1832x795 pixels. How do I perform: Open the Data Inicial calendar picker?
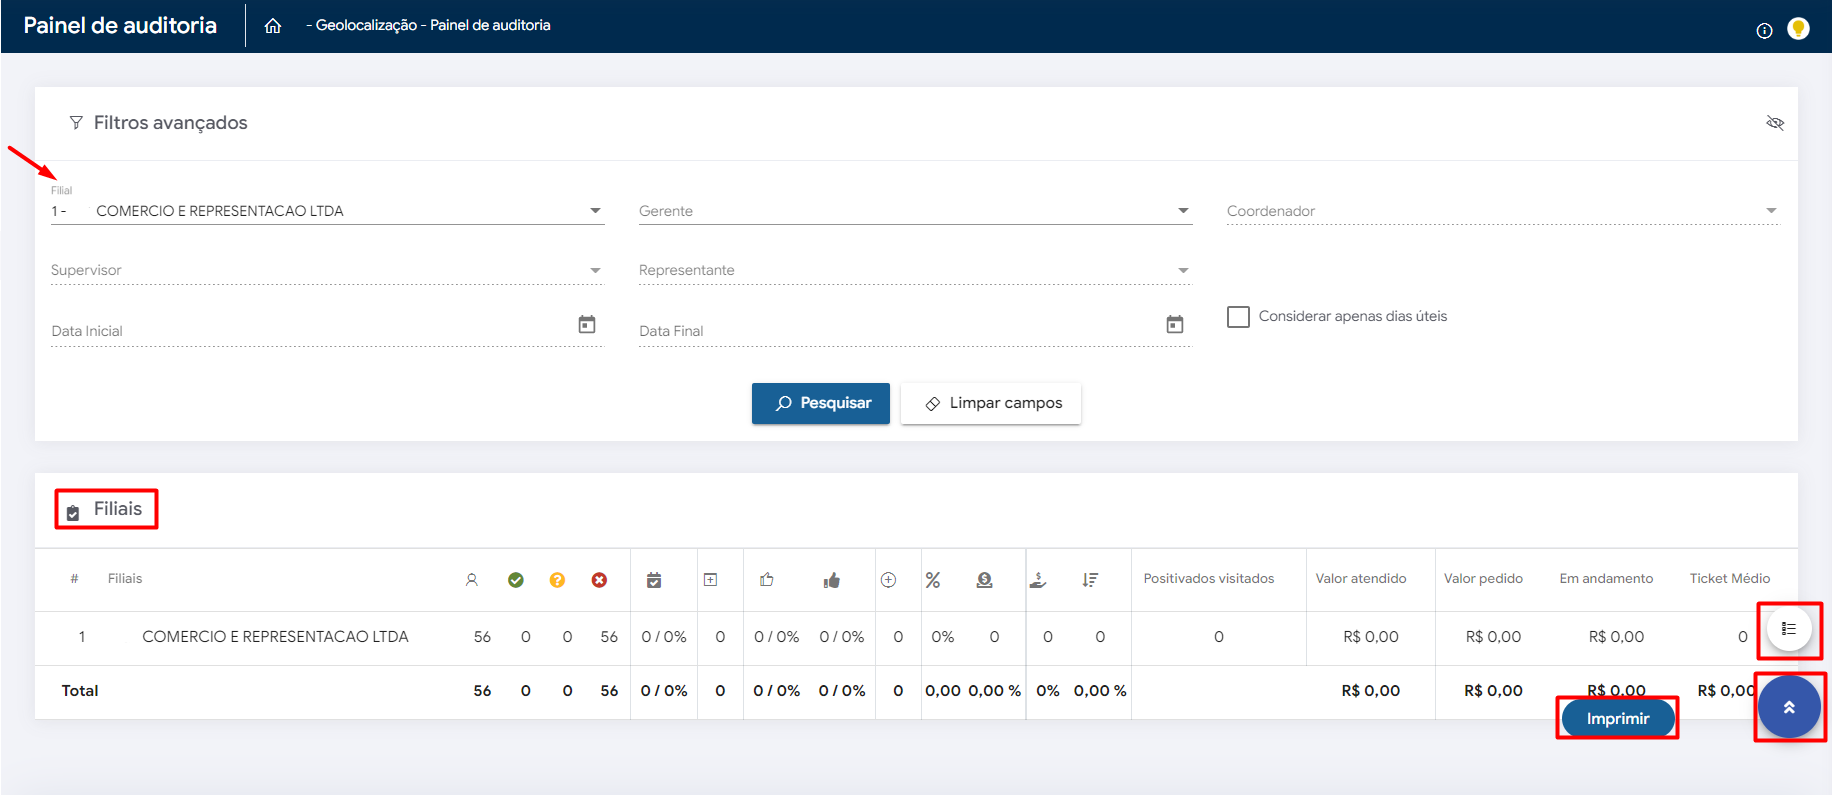(587, 325)
